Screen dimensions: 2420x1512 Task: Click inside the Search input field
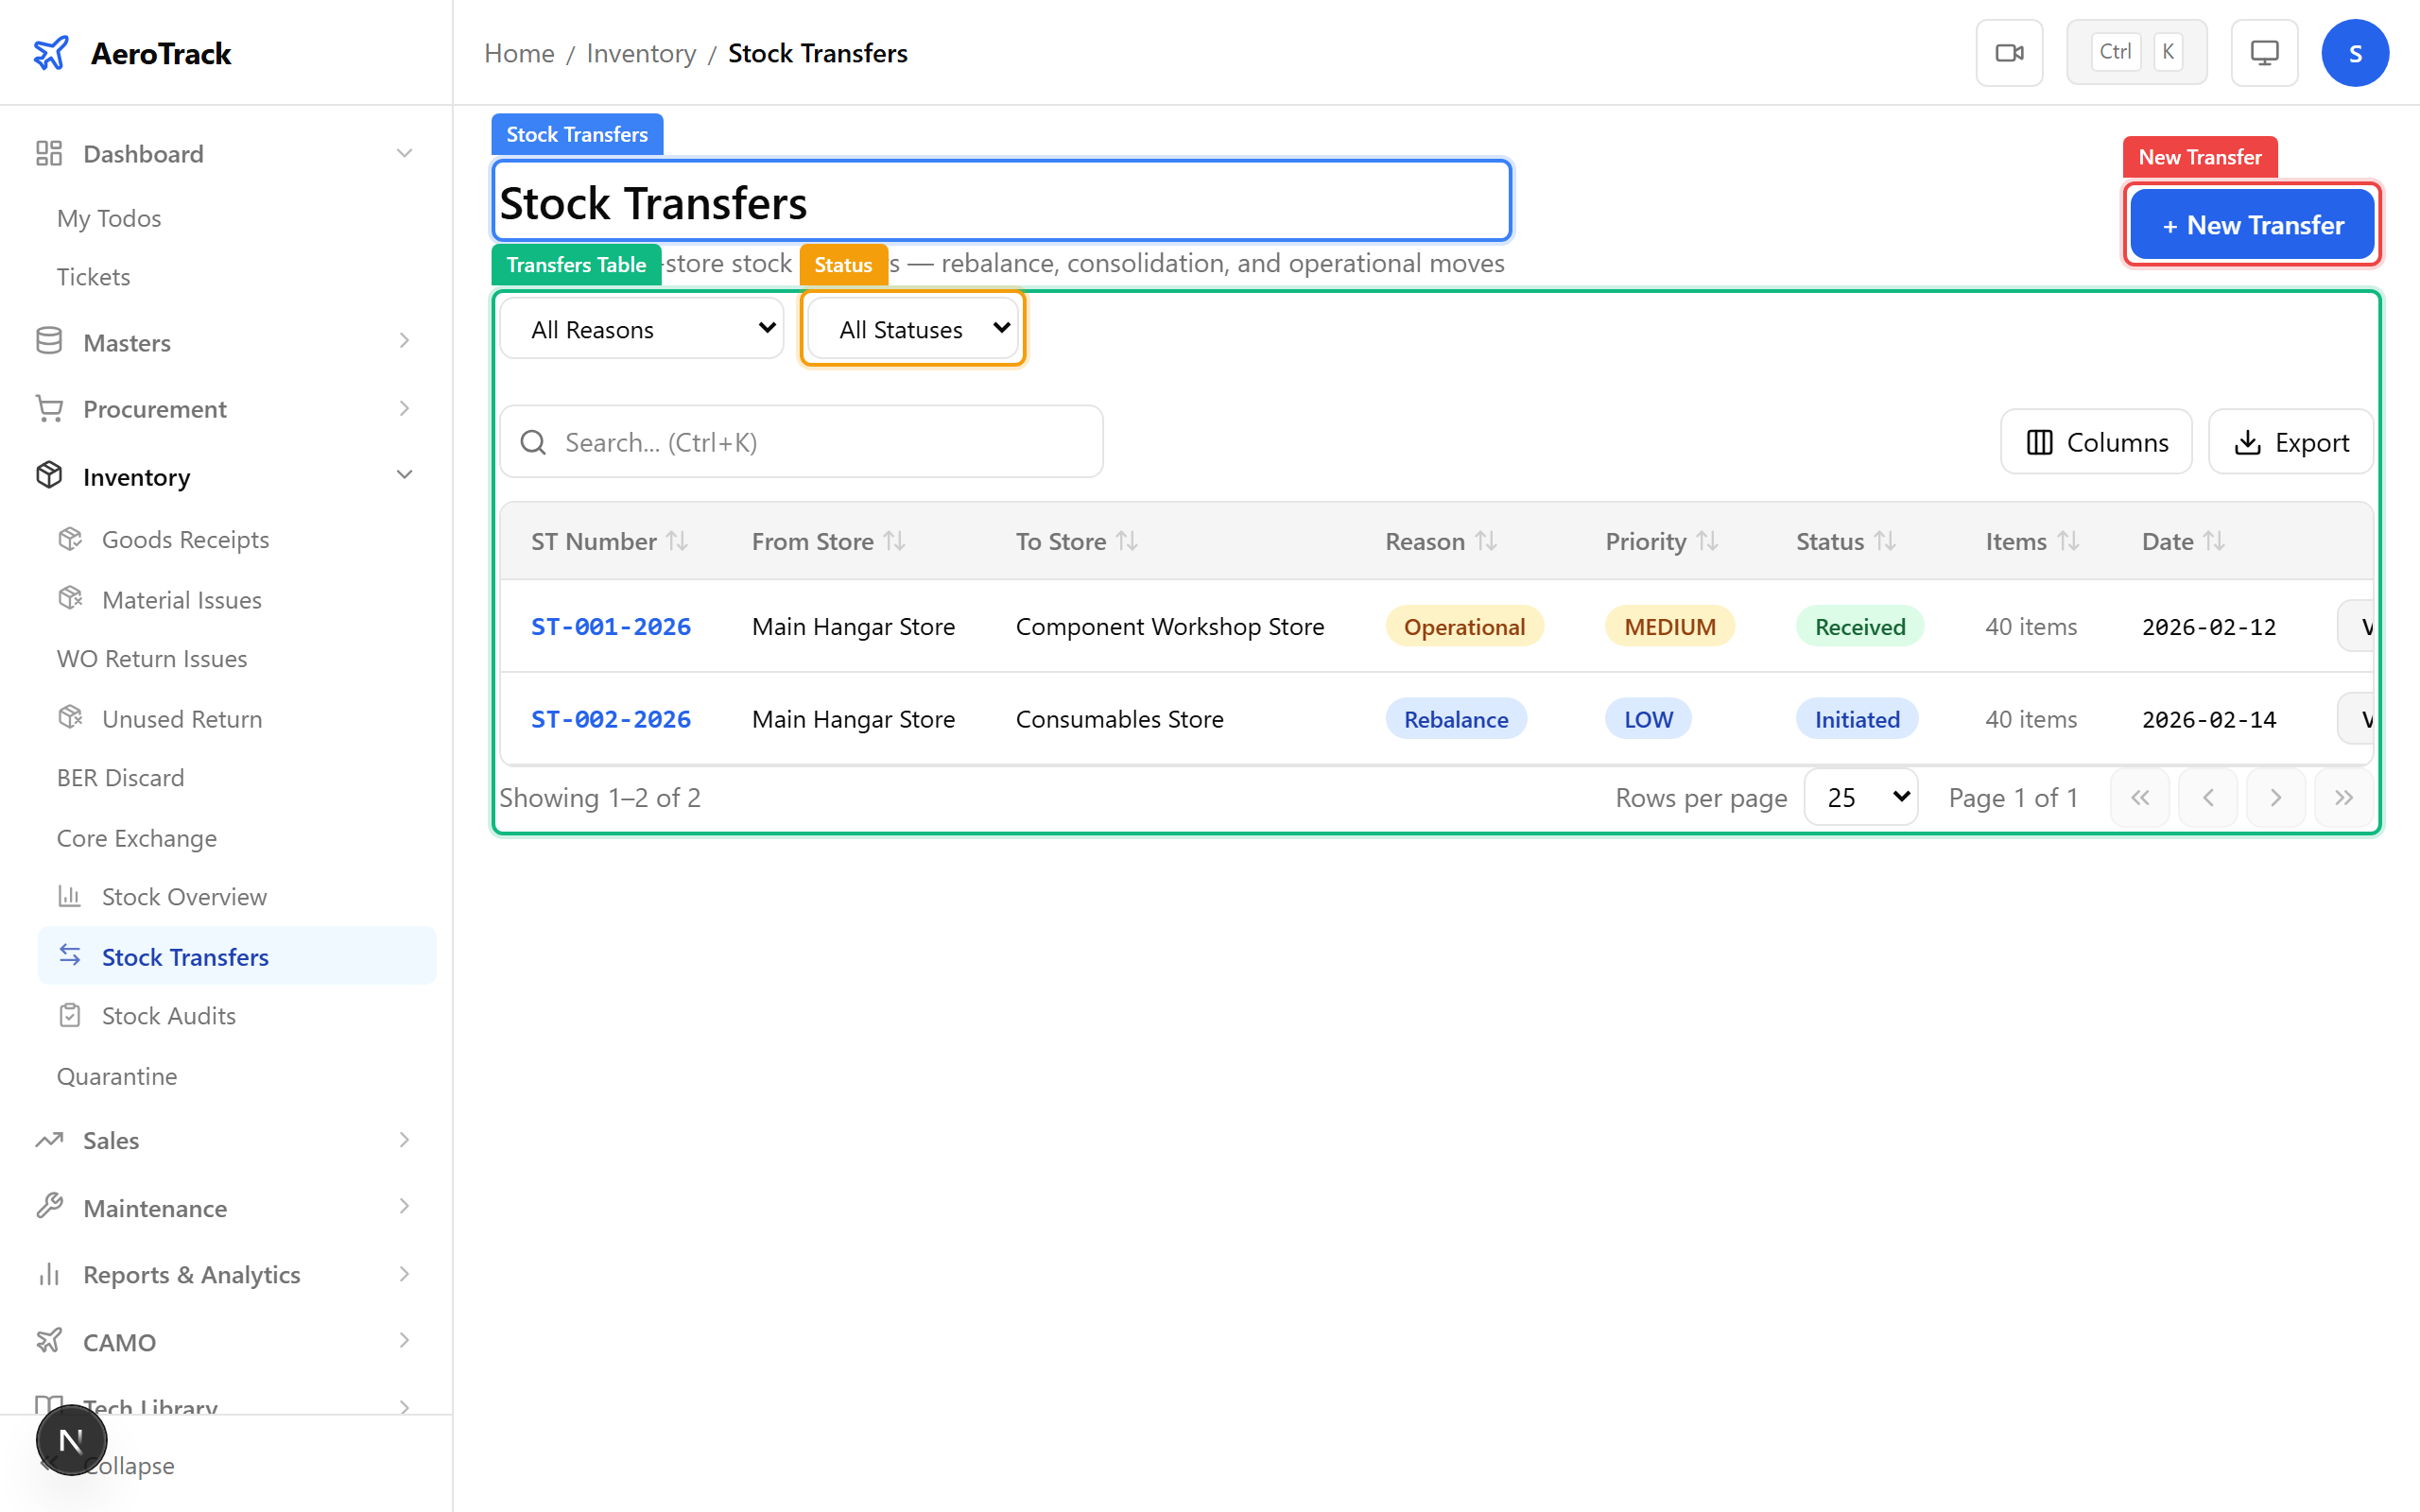(x=799, y=441)
